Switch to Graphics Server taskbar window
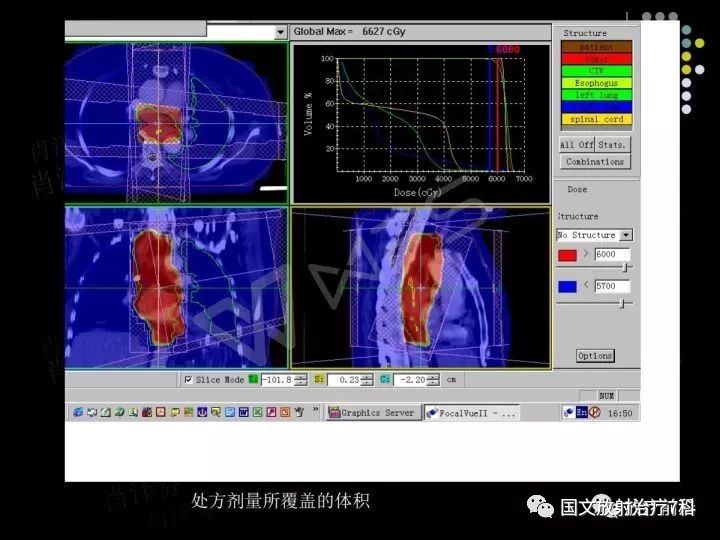The image size is (720, 540). (x=372, y=412)
